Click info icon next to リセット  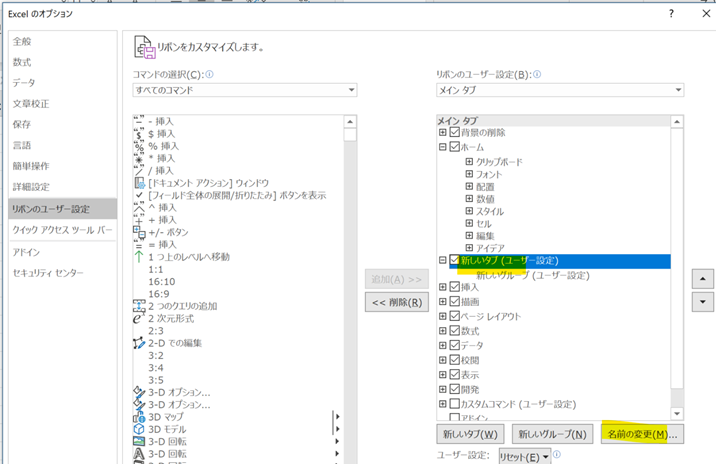[x=557, y=454]
